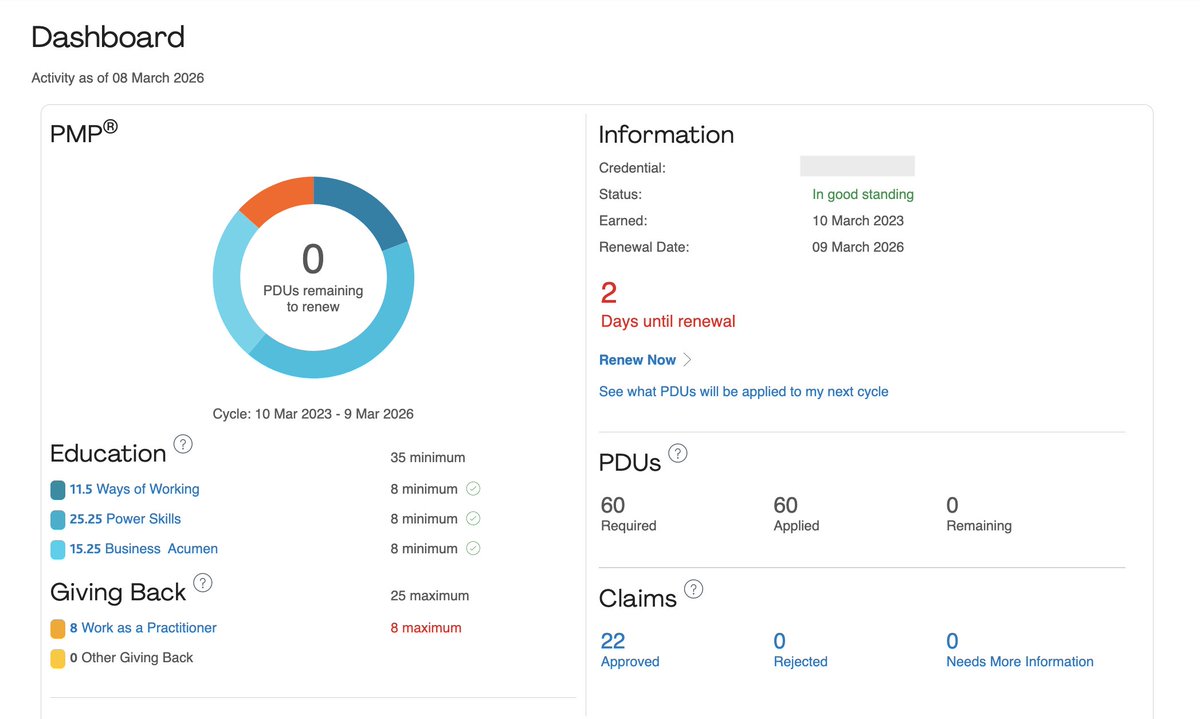Screen dimensions: 1200x719
Task: Click the Days until renewal text
Action: (x=668, y=321)
